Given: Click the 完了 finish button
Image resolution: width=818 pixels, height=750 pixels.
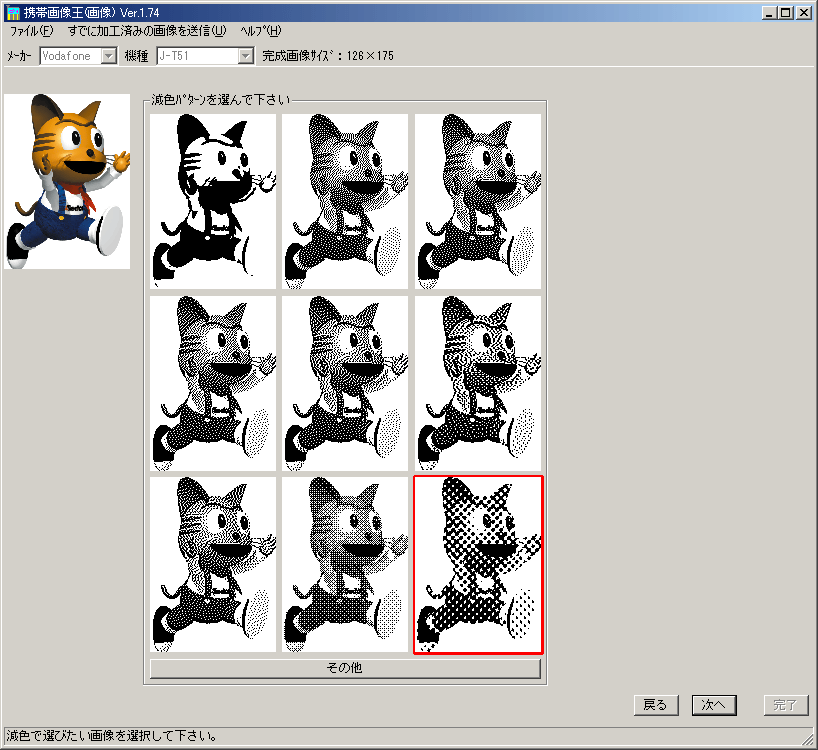Looking at the screenshot, I should tap(786, 705).
